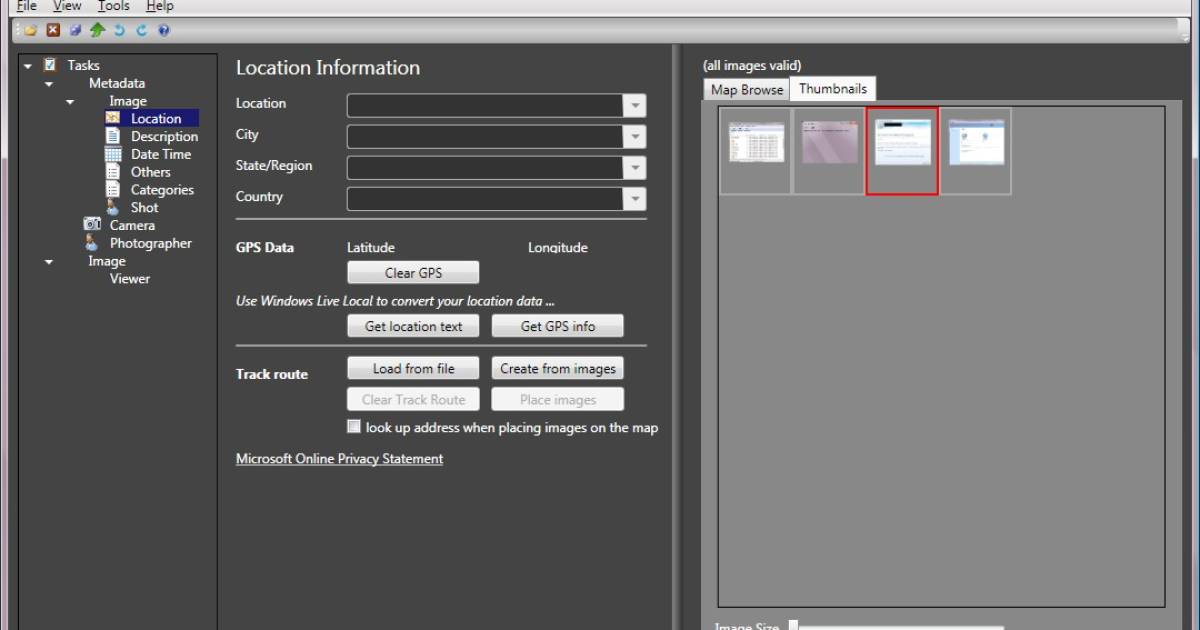Switch to the Map Browse tab
1200x630 pixels.
point(745,89)
